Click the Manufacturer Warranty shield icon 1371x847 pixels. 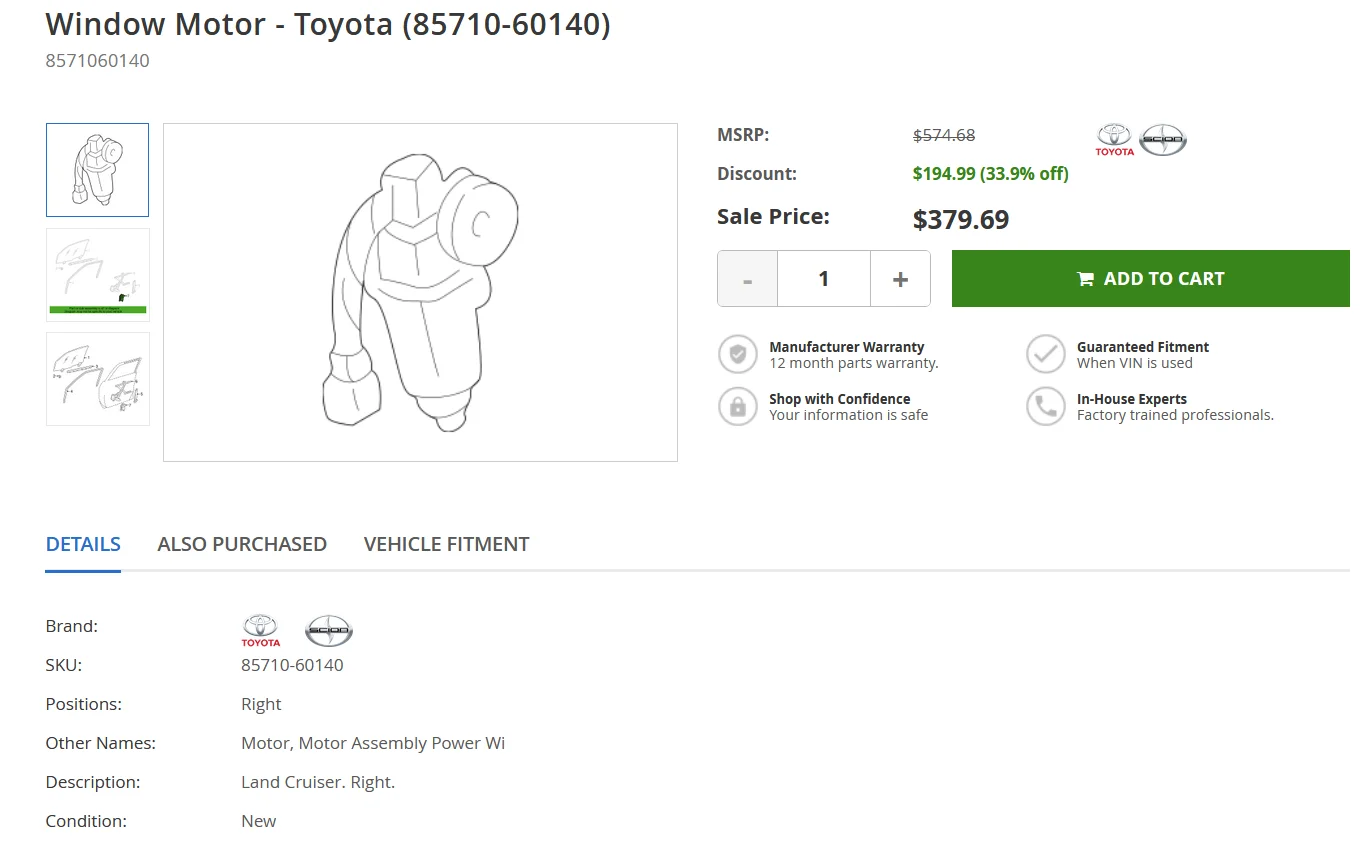click(x=738, y=354)
